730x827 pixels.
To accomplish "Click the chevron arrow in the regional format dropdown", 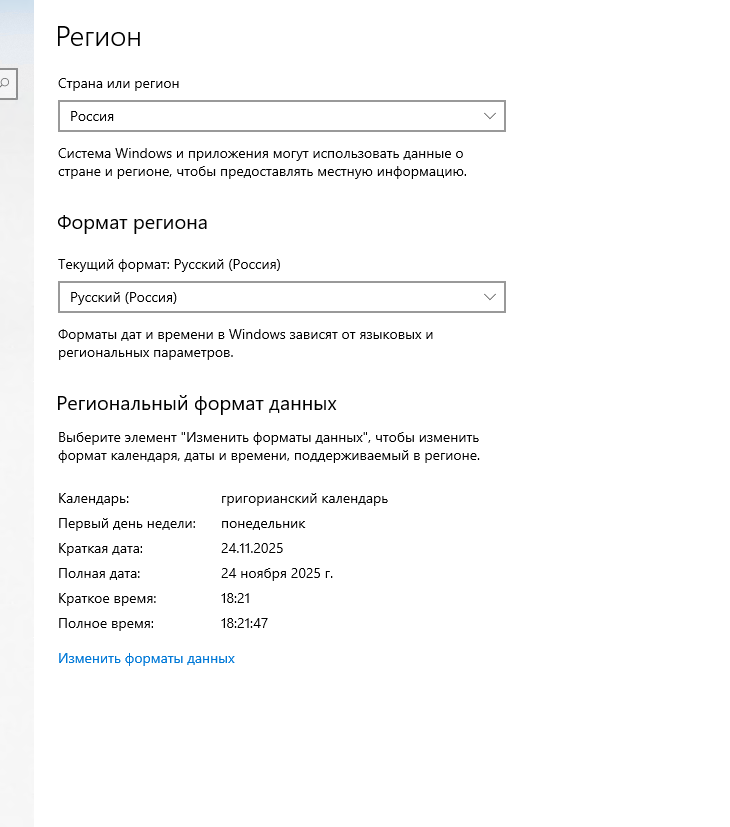I will tap(490, 297).
